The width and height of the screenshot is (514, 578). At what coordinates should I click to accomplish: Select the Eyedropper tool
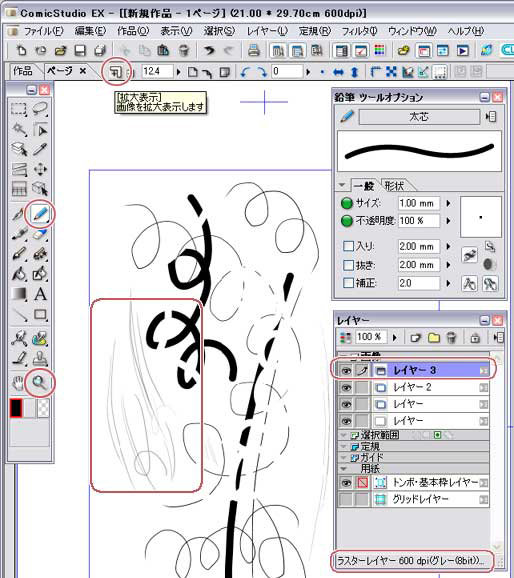point(40,149)
